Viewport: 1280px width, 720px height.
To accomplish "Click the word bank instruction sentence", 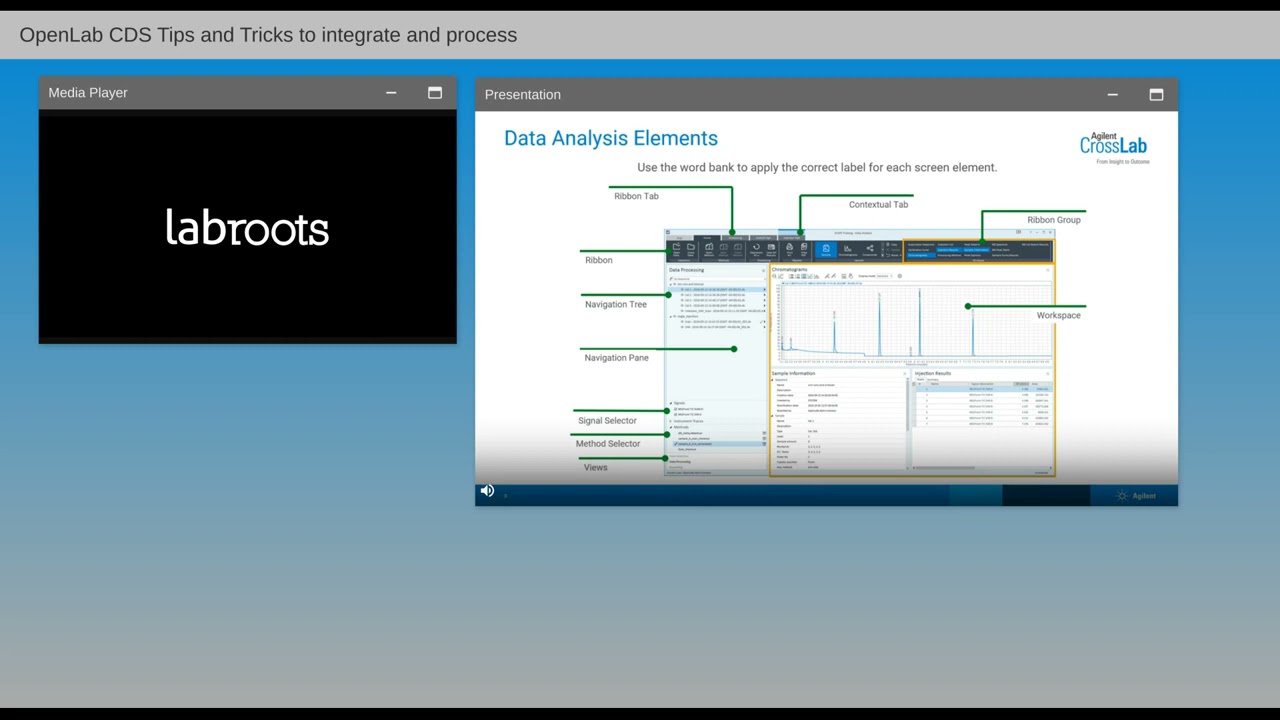I will coord(817,168).
